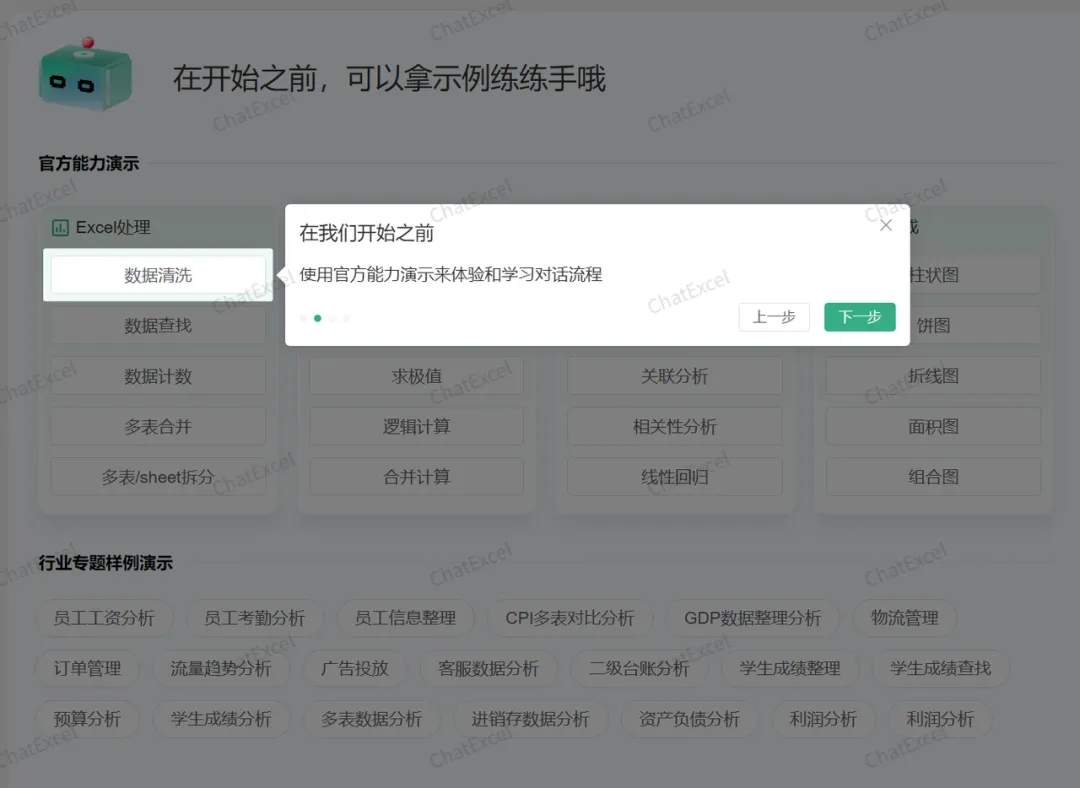Select the 学生成绩整理 sample tag
This screenshot has width=1080, height=788.
click(x=790, y=668)
